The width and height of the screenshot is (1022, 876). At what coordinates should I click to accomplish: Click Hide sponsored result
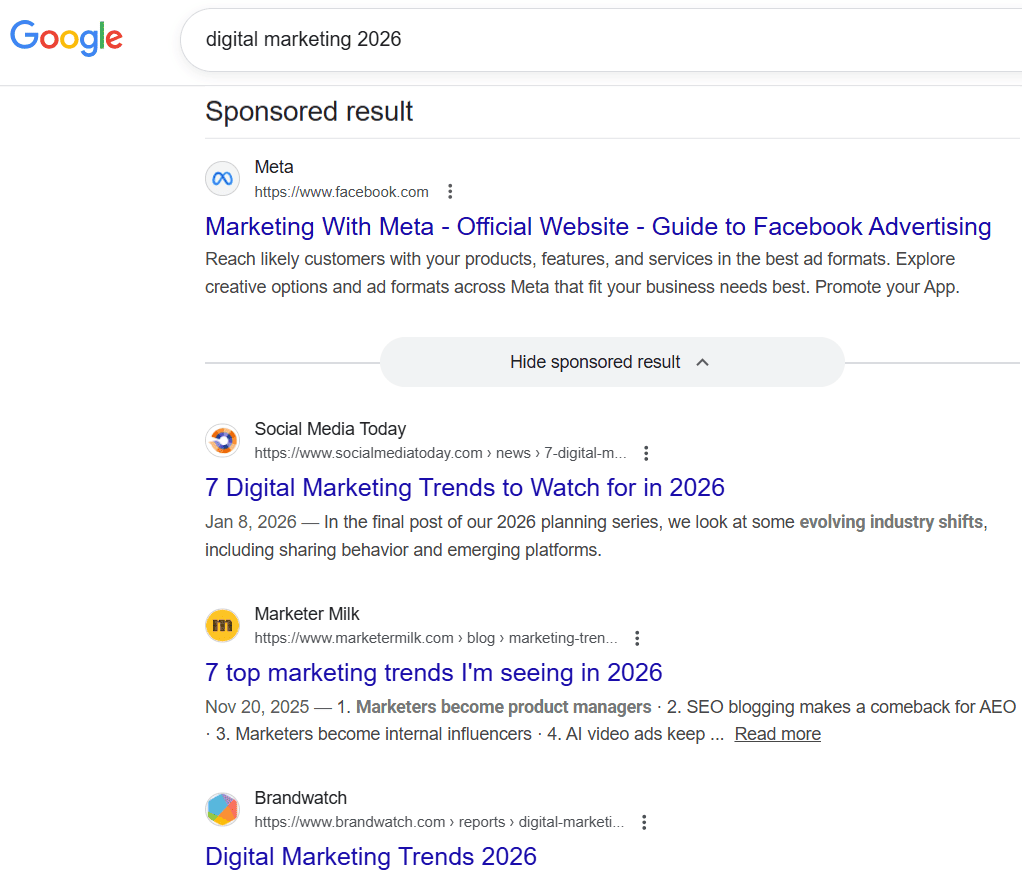(x=594, y=362)
